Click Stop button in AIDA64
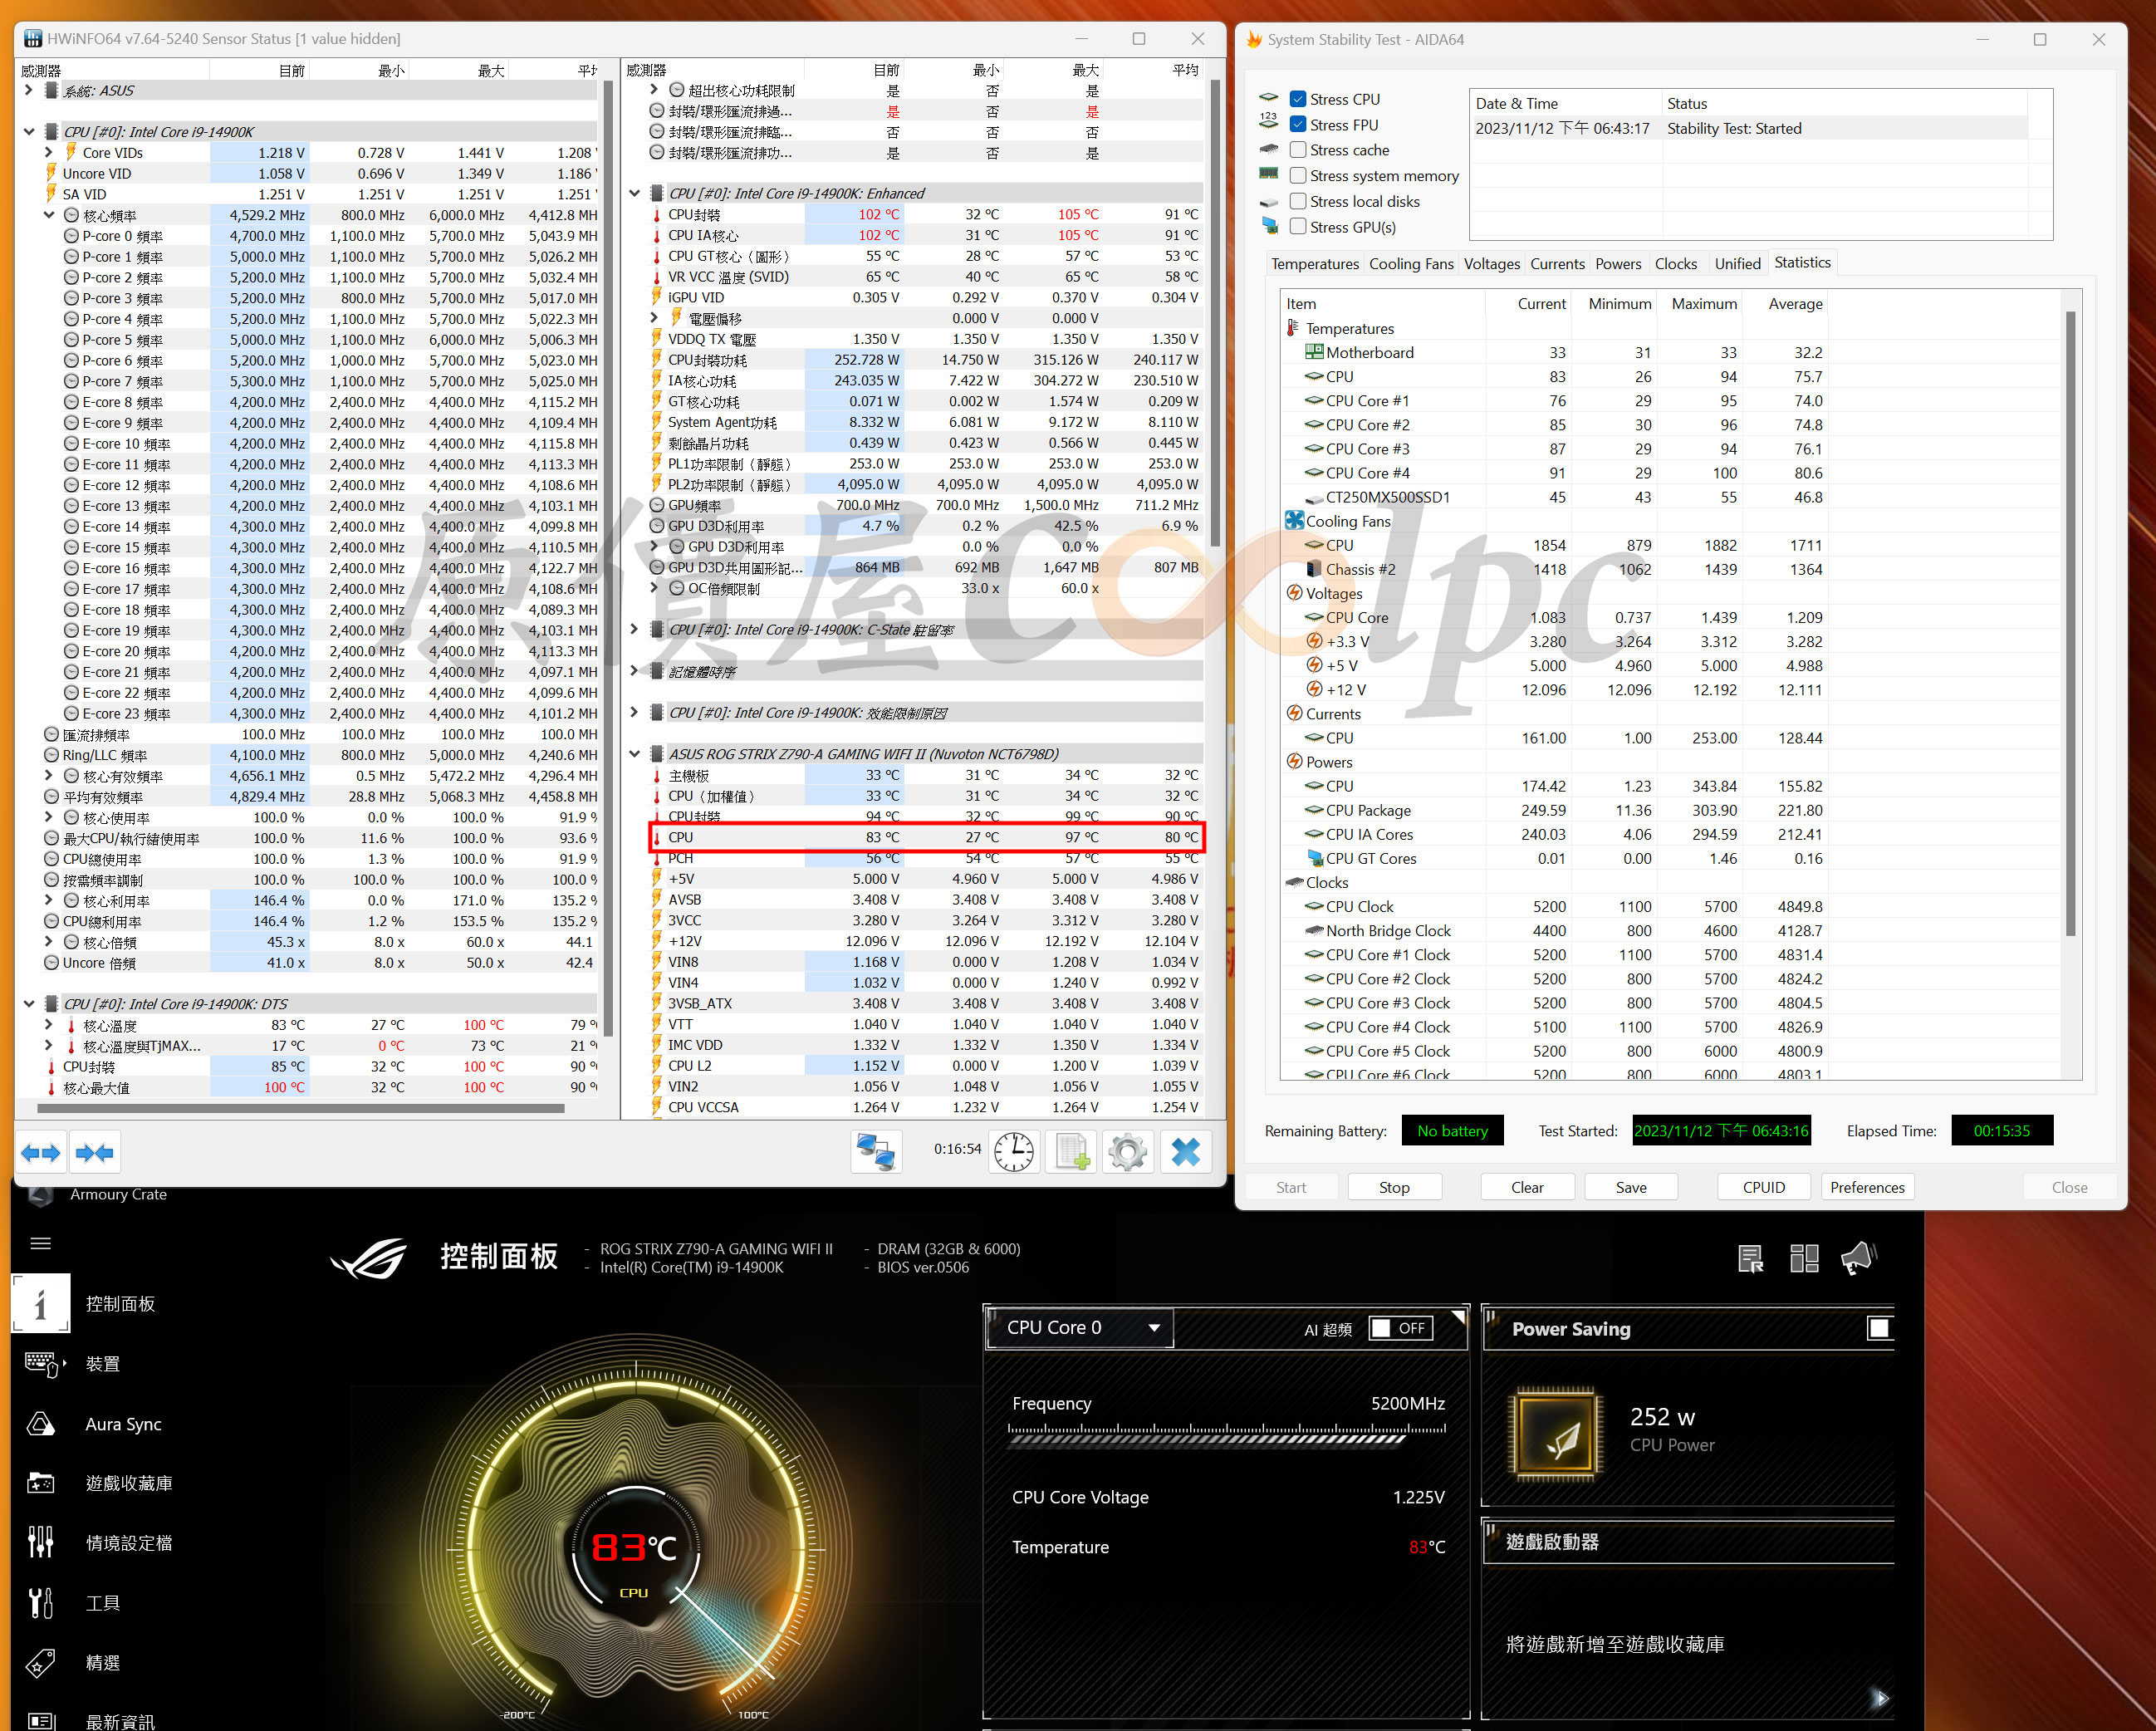 coord(1394,1187)
